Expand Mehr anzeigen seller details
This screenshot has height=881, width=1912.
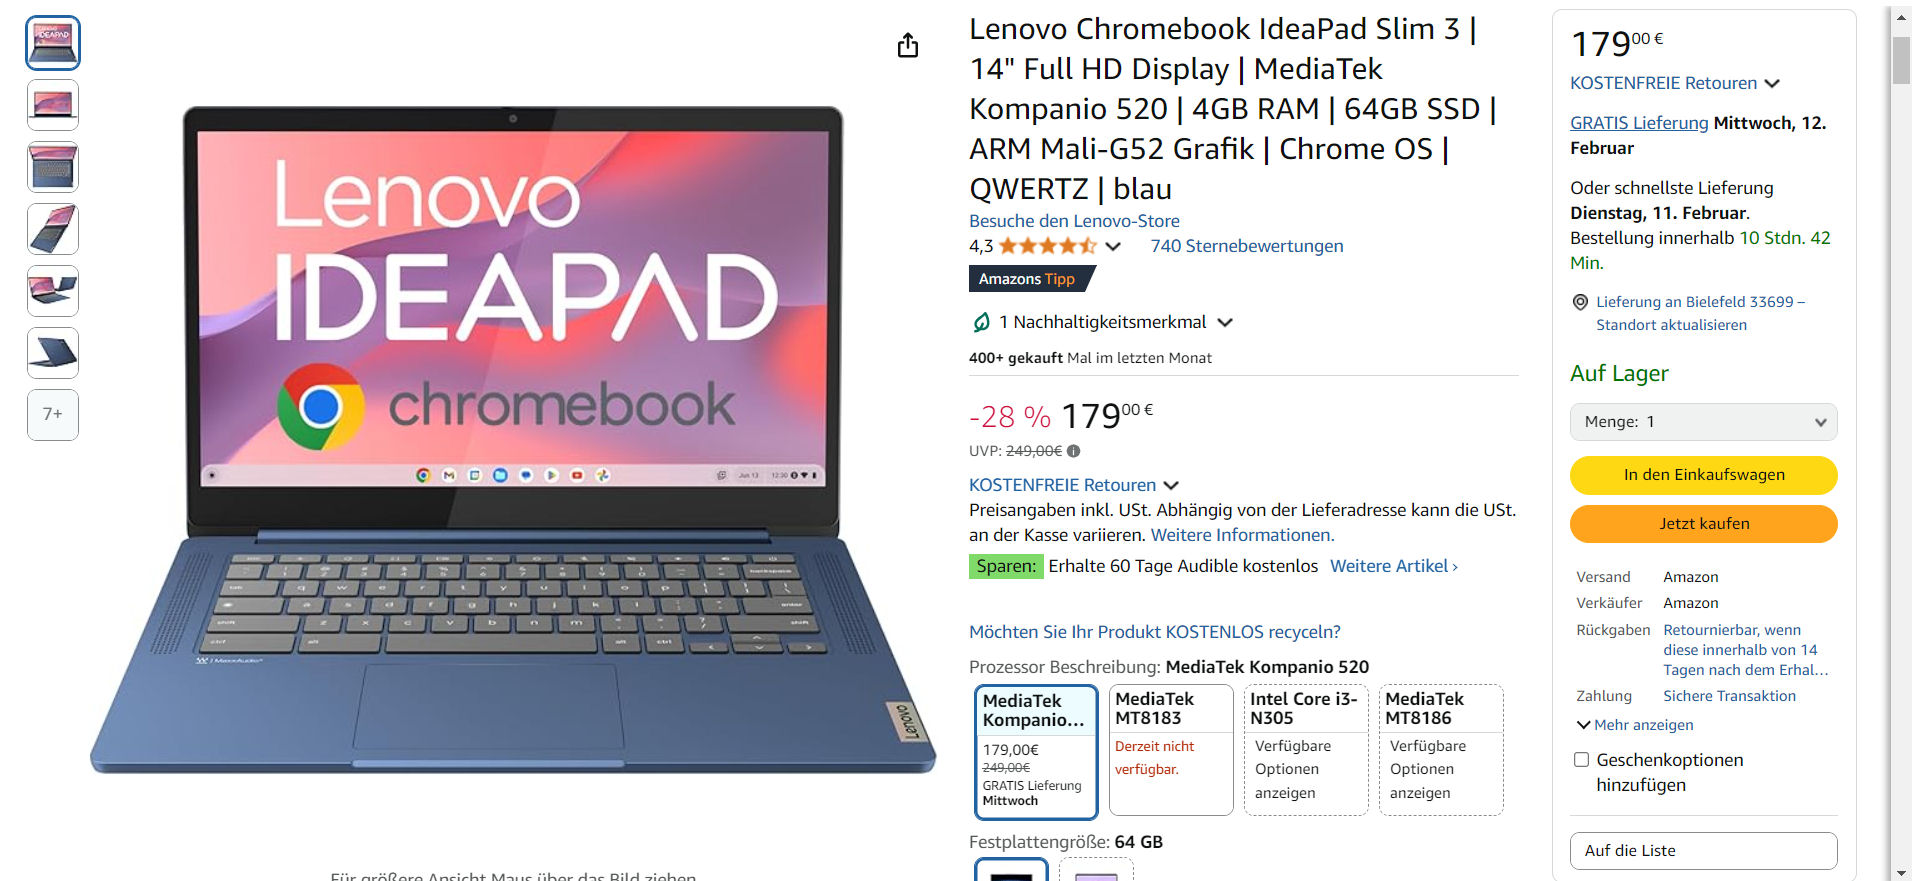pos(1635,725)
